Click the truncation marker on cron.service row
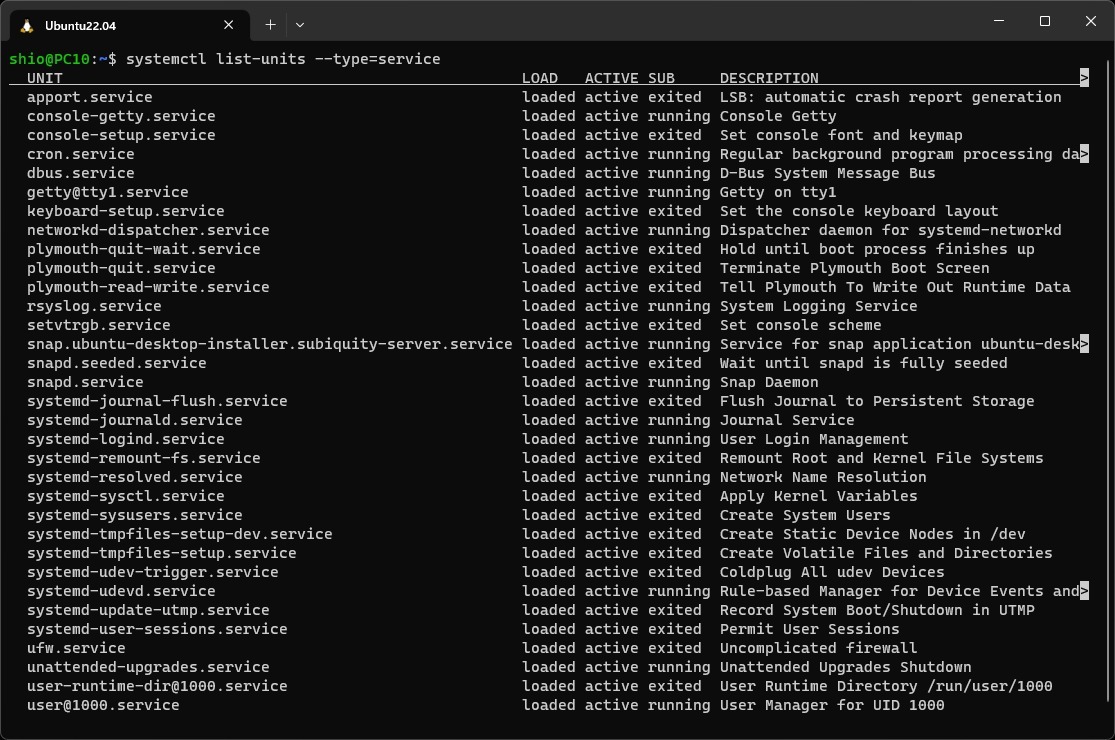This screenshot has height=740, width=1115. (1084, 154)
